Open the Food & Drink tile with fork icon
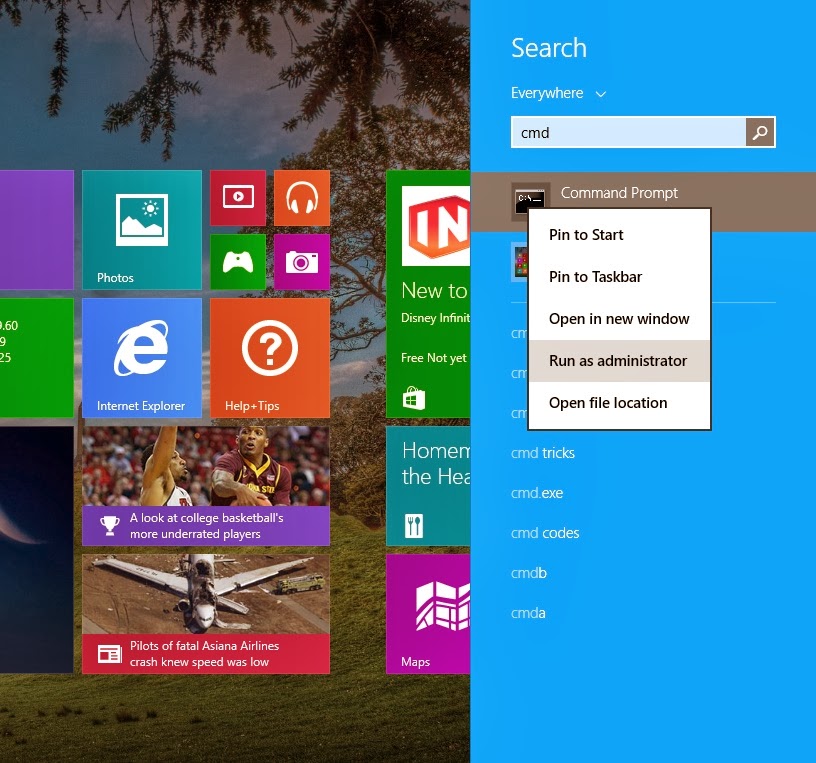The image size is (816, 763). tap(428, 486)
